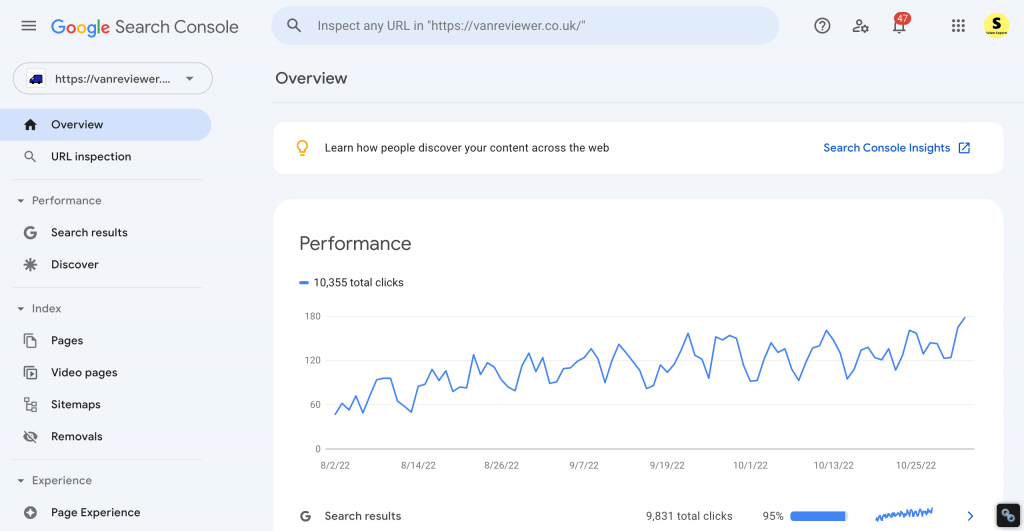Open the Help question mark icon
Viewport: 1024px width, 531px height.
coord(822,25)
